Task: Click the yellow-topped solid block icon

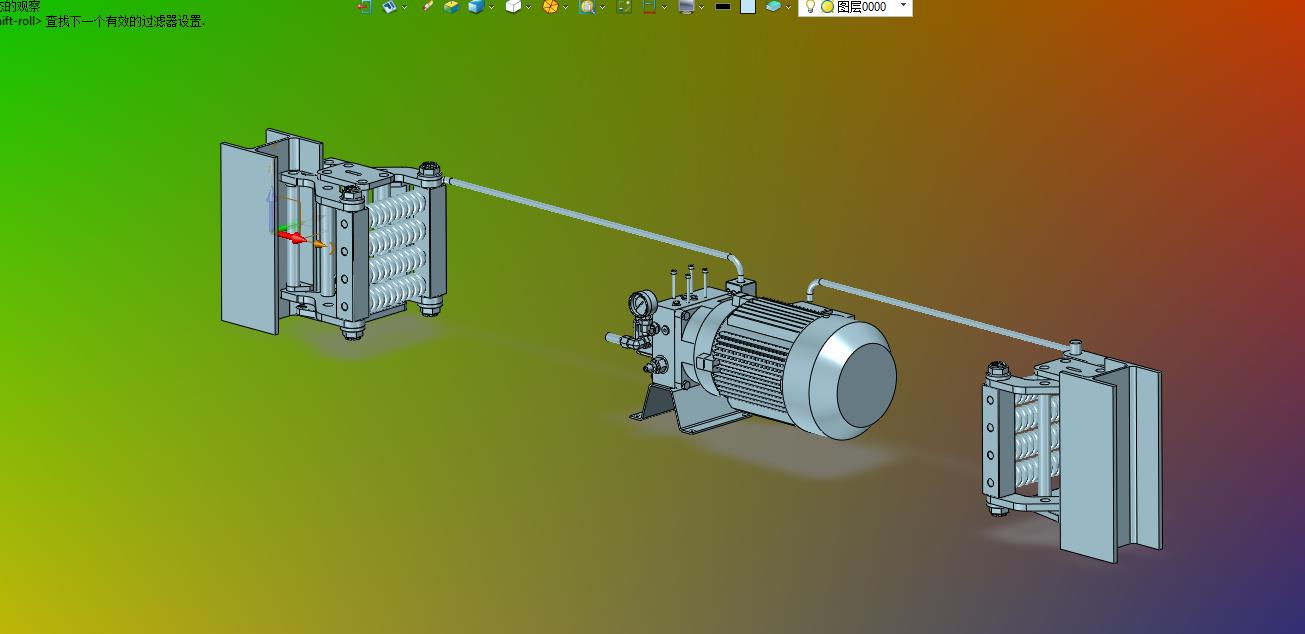Action: point(452,6)
